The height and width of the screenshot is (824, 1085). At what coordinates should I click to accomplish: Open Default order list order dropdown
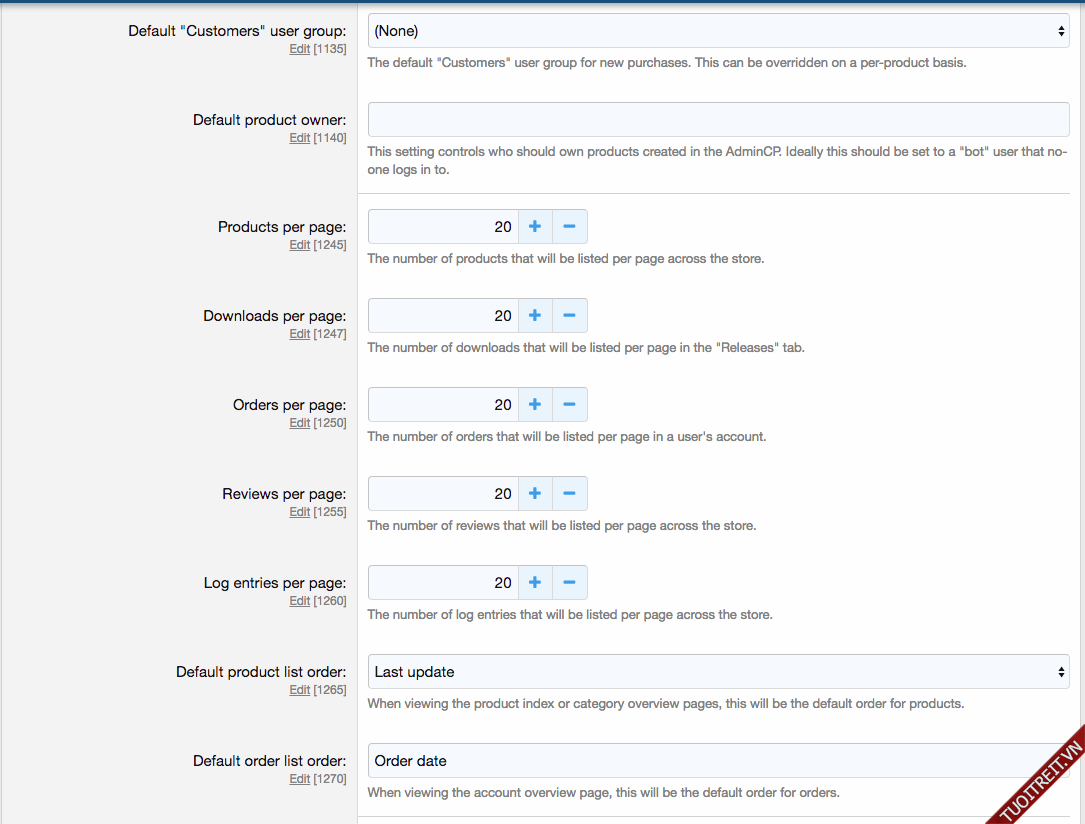718,761
